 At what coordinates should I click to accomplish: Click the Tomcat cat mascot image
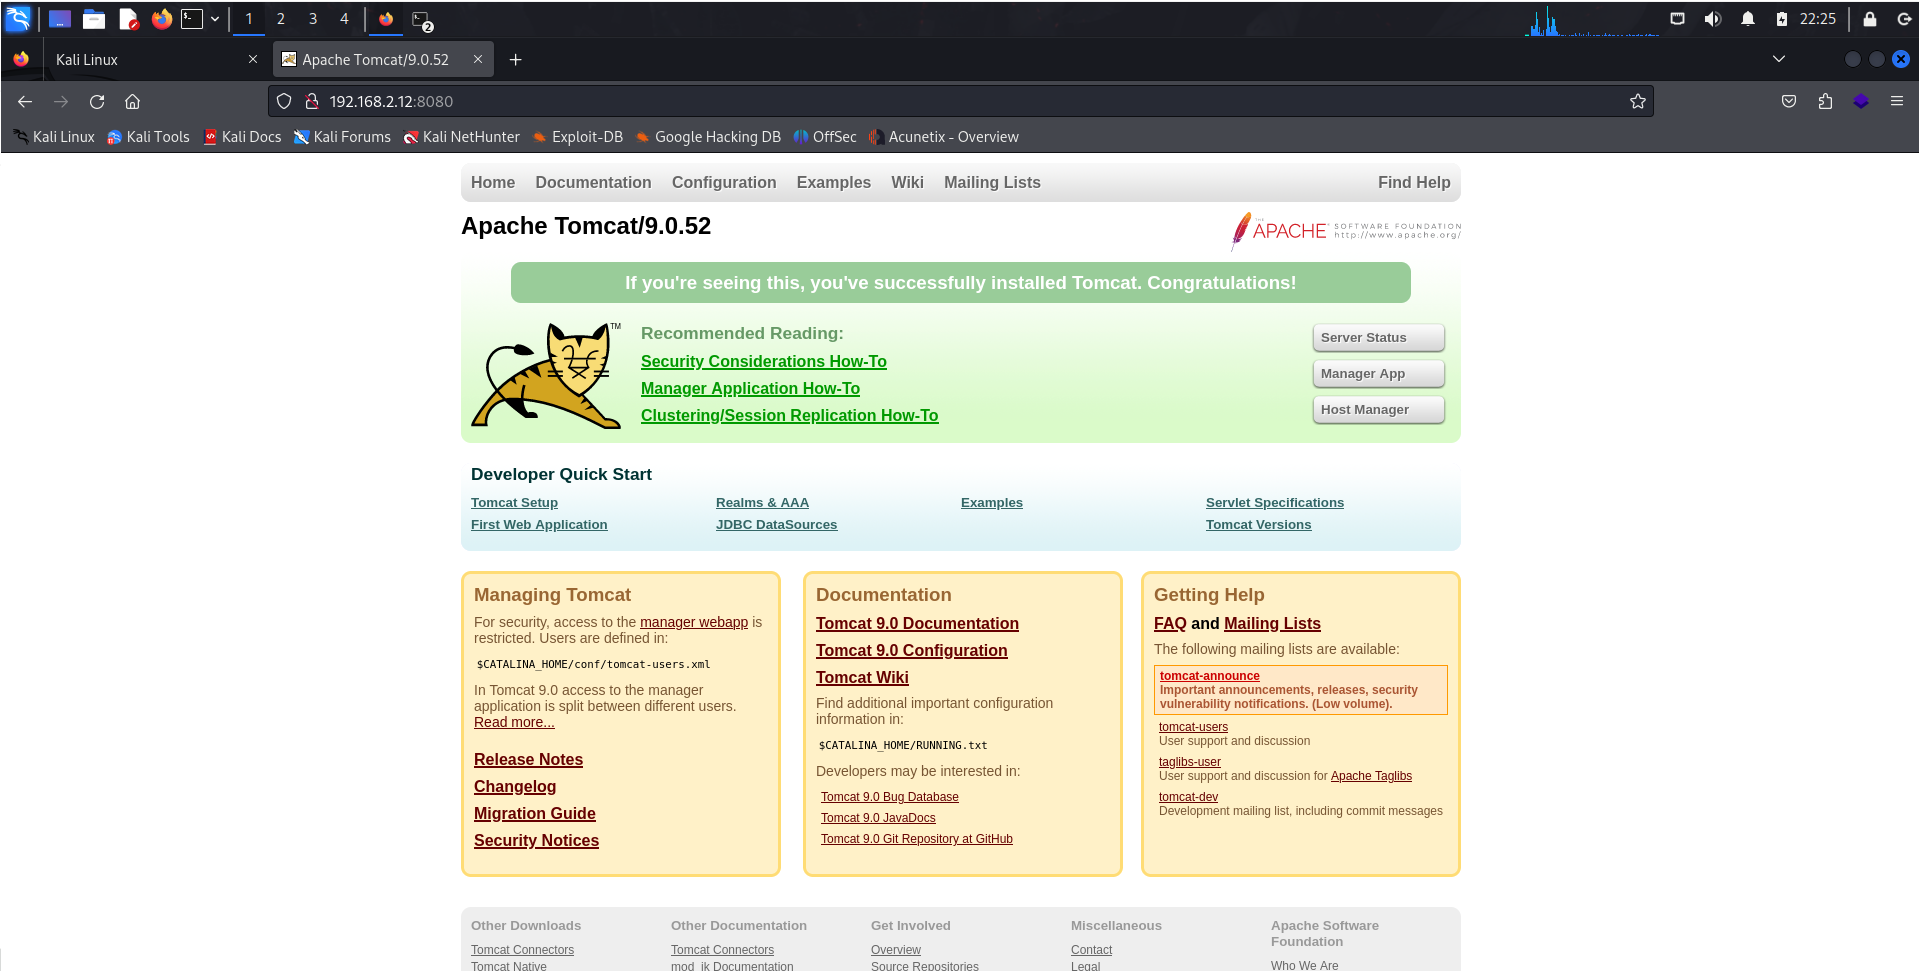click(x=546, y=375)
